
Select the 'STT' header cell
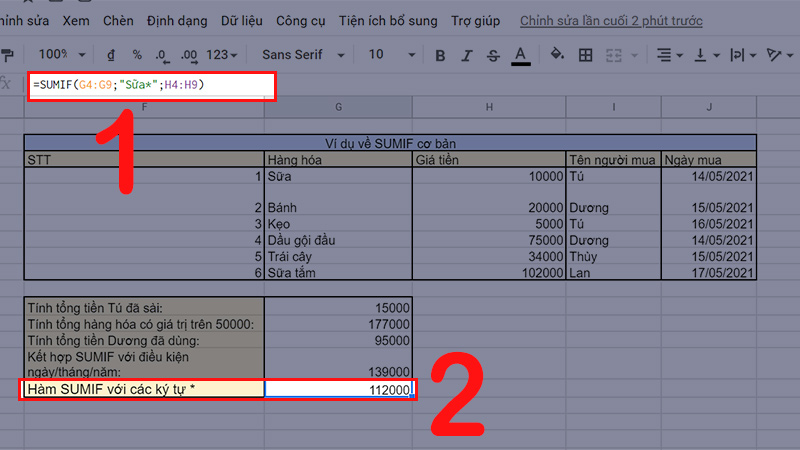pos(144,160)
